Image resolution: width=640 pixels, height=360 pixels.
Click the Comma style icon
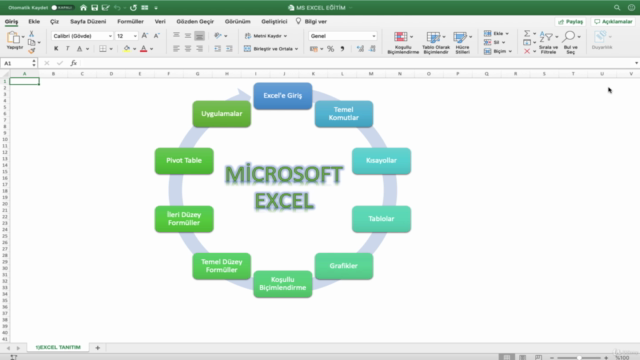342,49
